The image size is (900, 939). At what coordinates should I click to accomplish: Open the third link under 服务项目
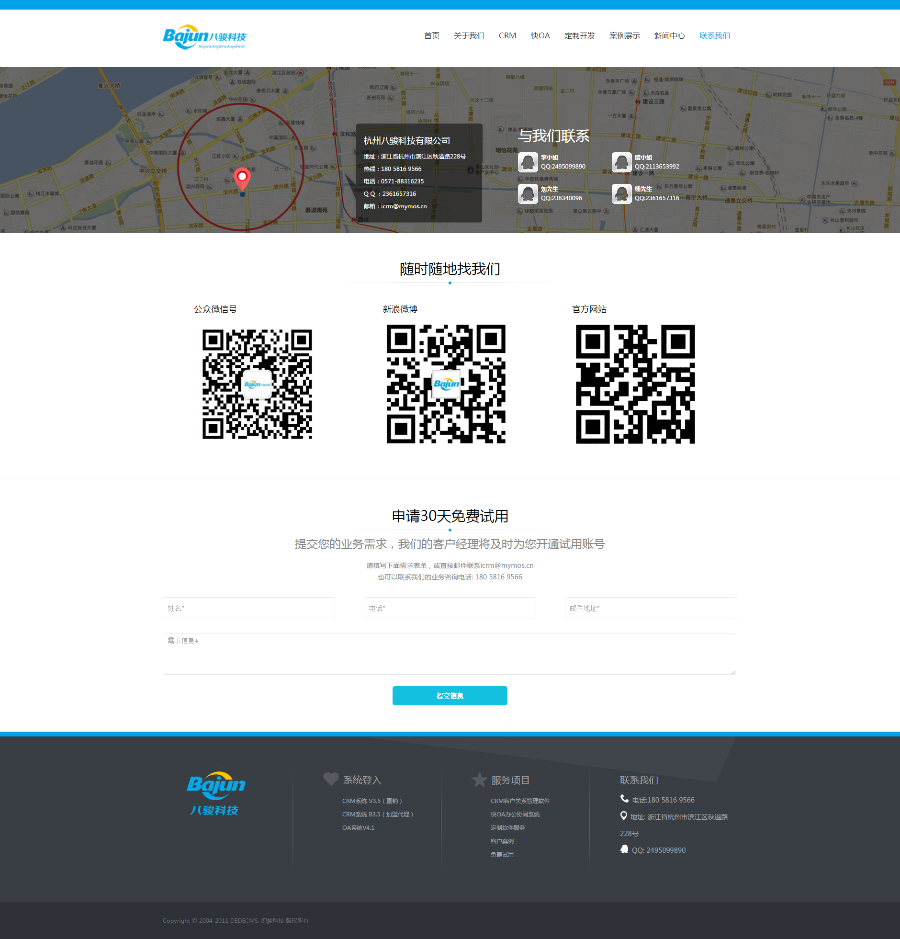coord(508,828)
